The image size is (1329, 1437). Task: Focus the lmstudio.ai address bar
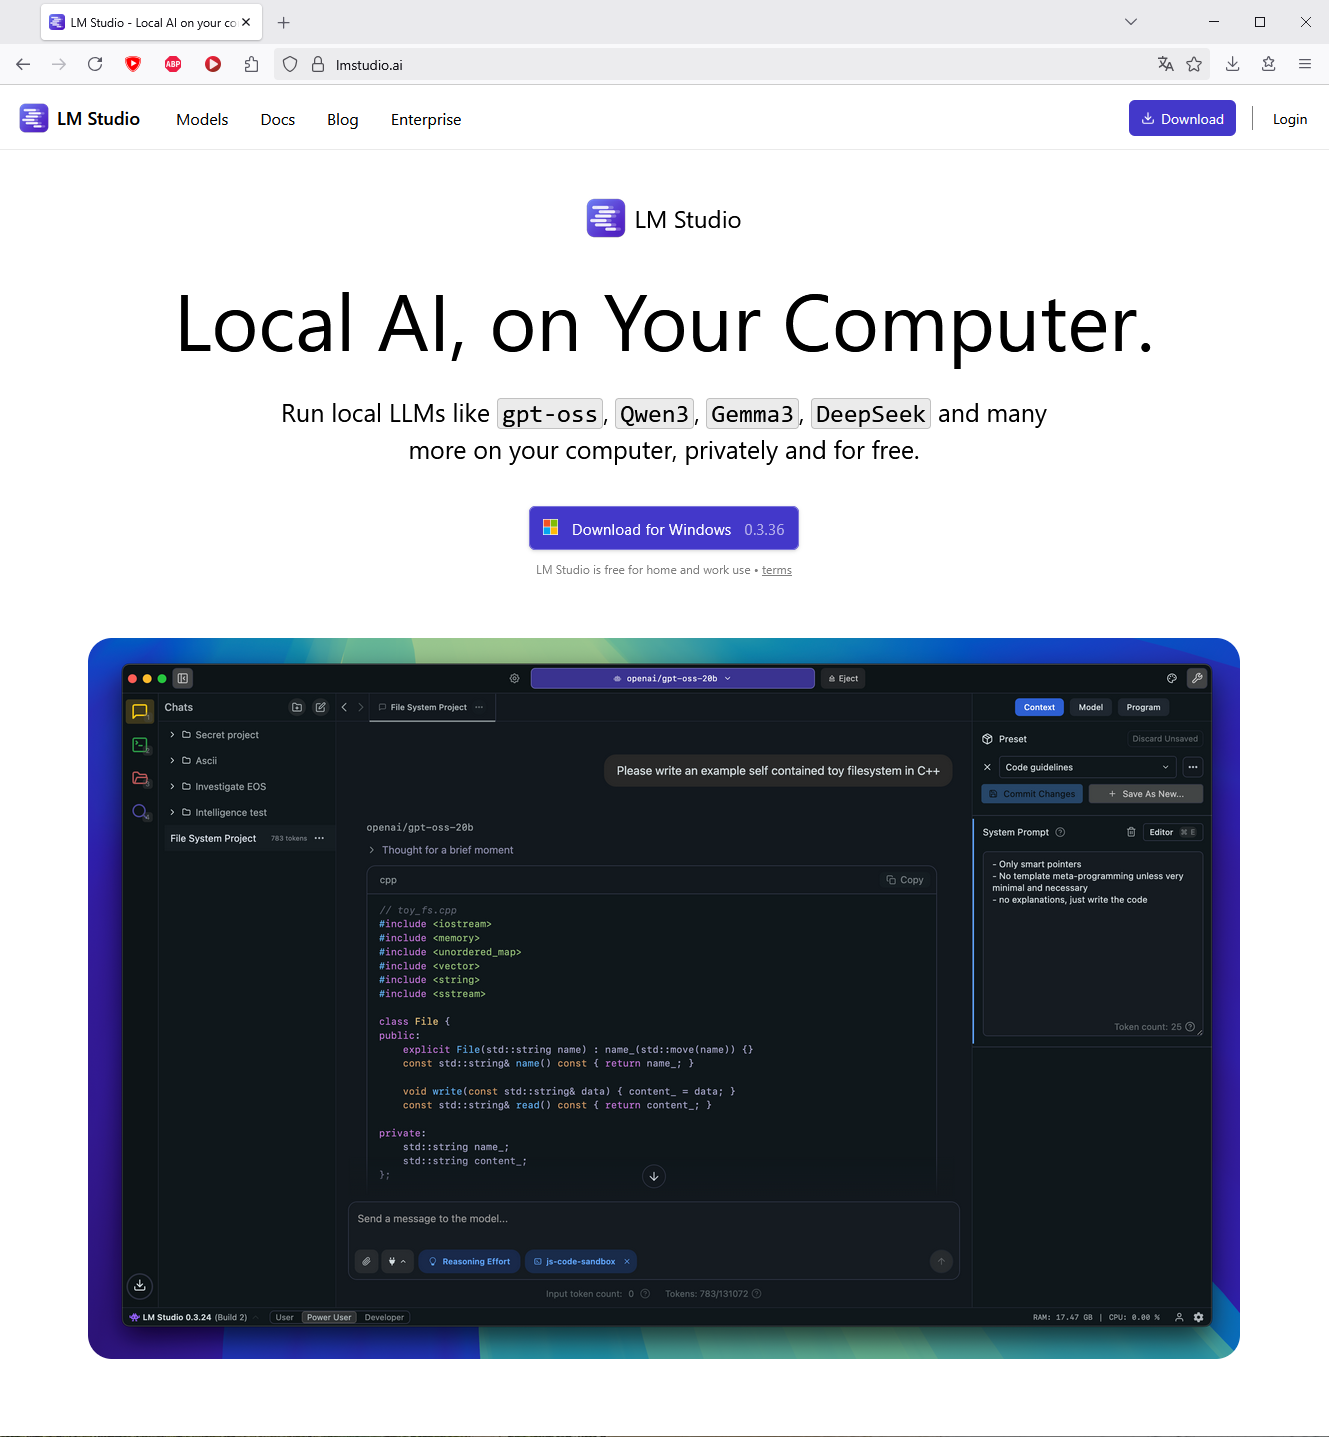[x=700, y=65]
